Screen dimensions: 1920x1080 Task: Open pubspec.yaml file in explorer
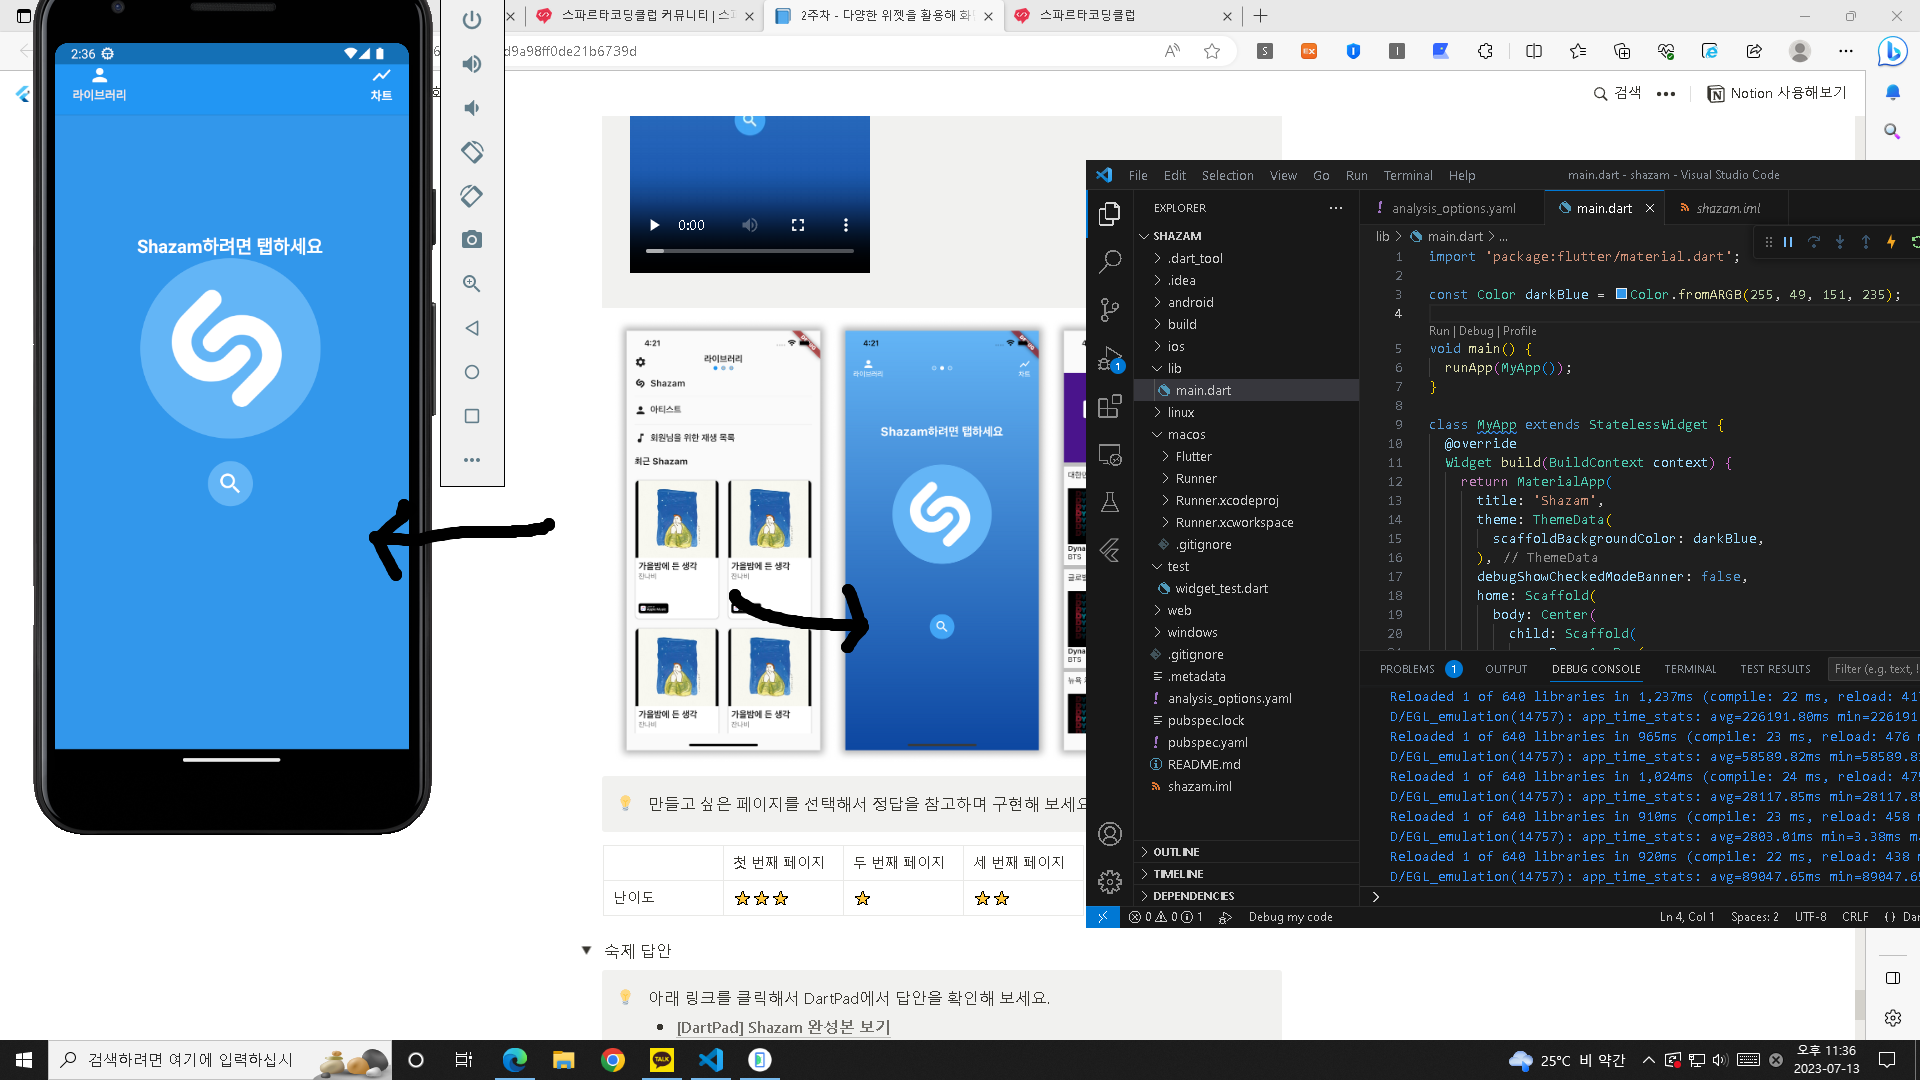point(1207,742)
